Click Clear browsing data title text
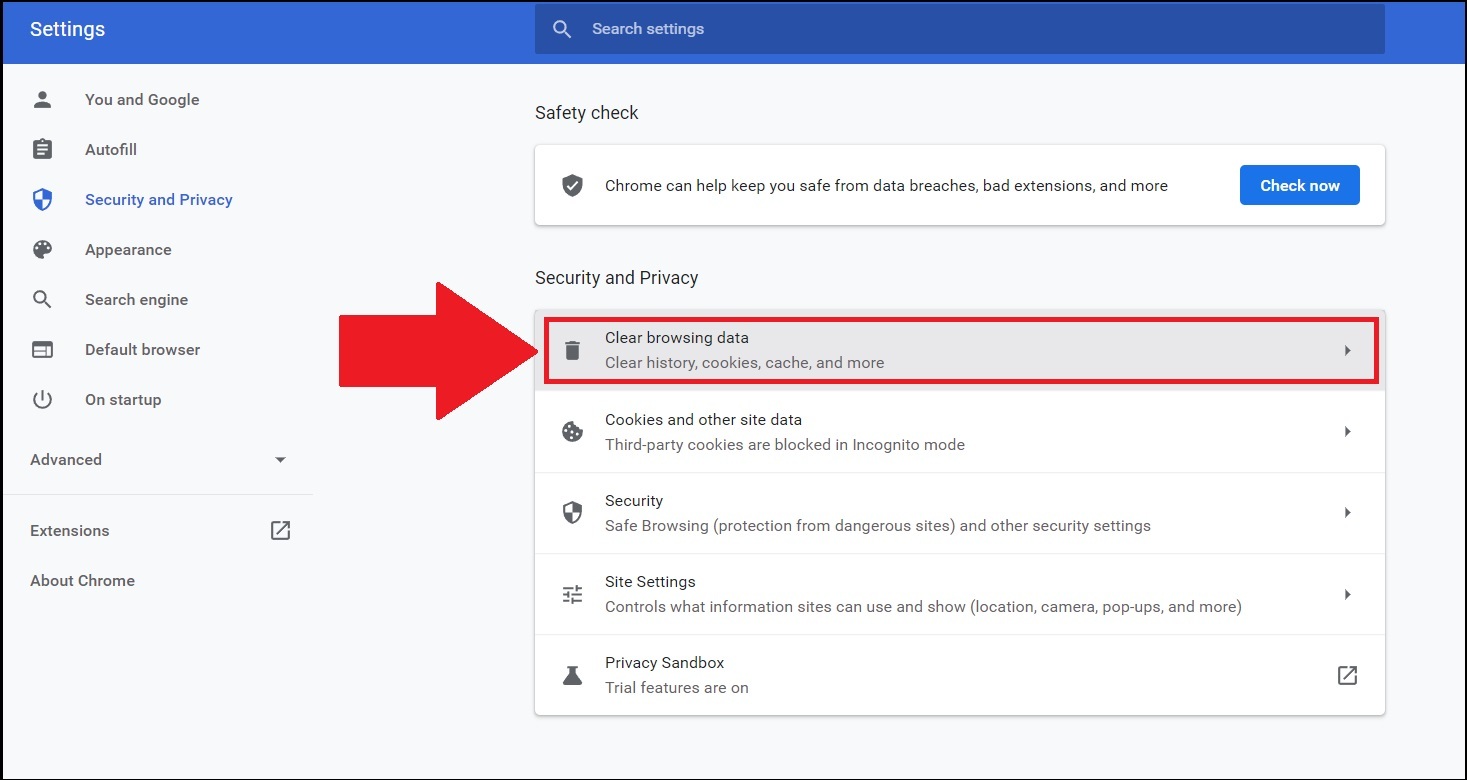Image resolution: width=1467 pixels, height=780 pixels. [677, 338]
